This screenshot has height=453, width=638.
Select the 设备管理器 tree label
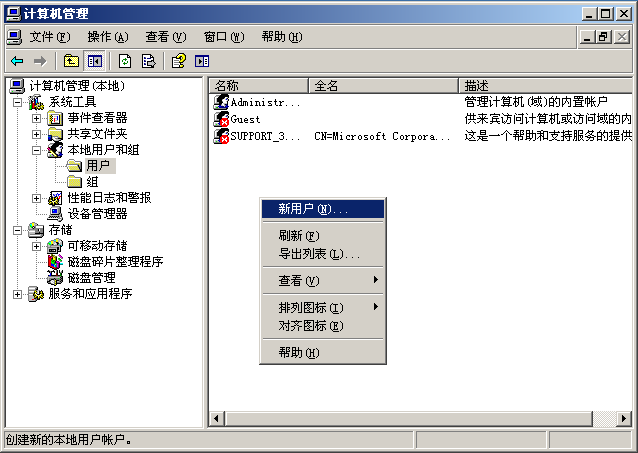[97, 214]
